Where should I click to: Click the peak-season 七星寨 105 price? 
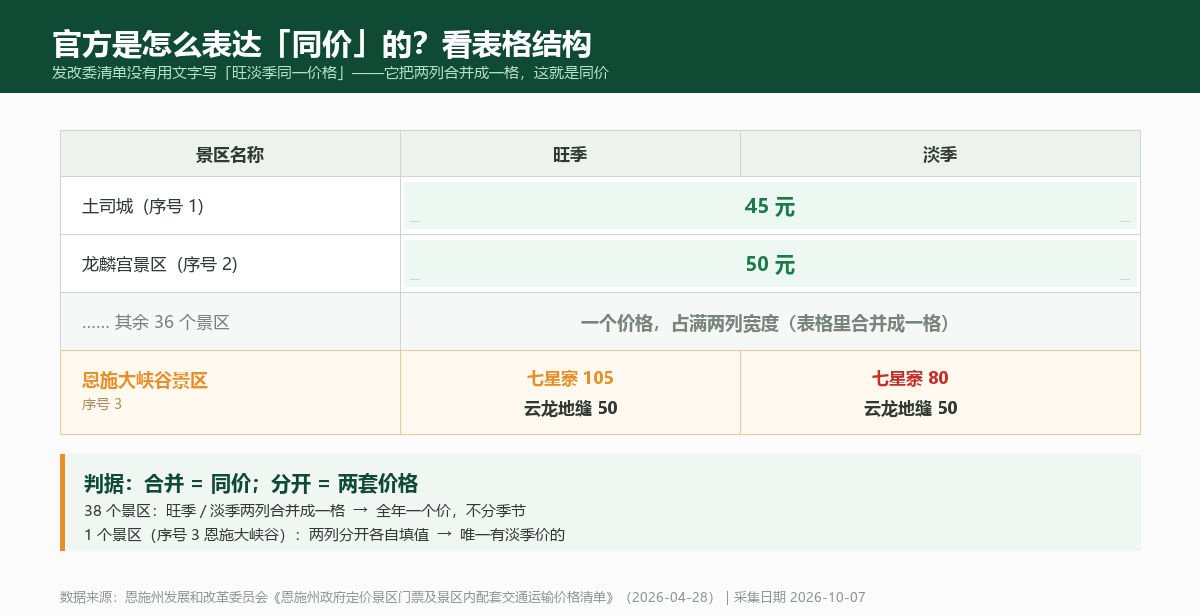pos(570,378)
